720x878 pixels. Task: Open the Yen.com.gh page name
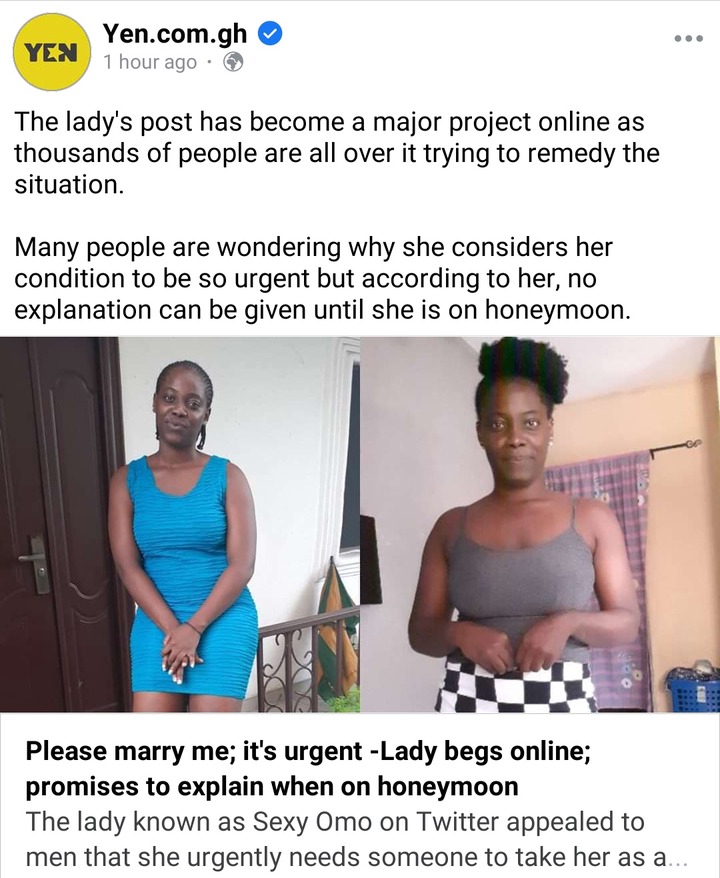175,34
